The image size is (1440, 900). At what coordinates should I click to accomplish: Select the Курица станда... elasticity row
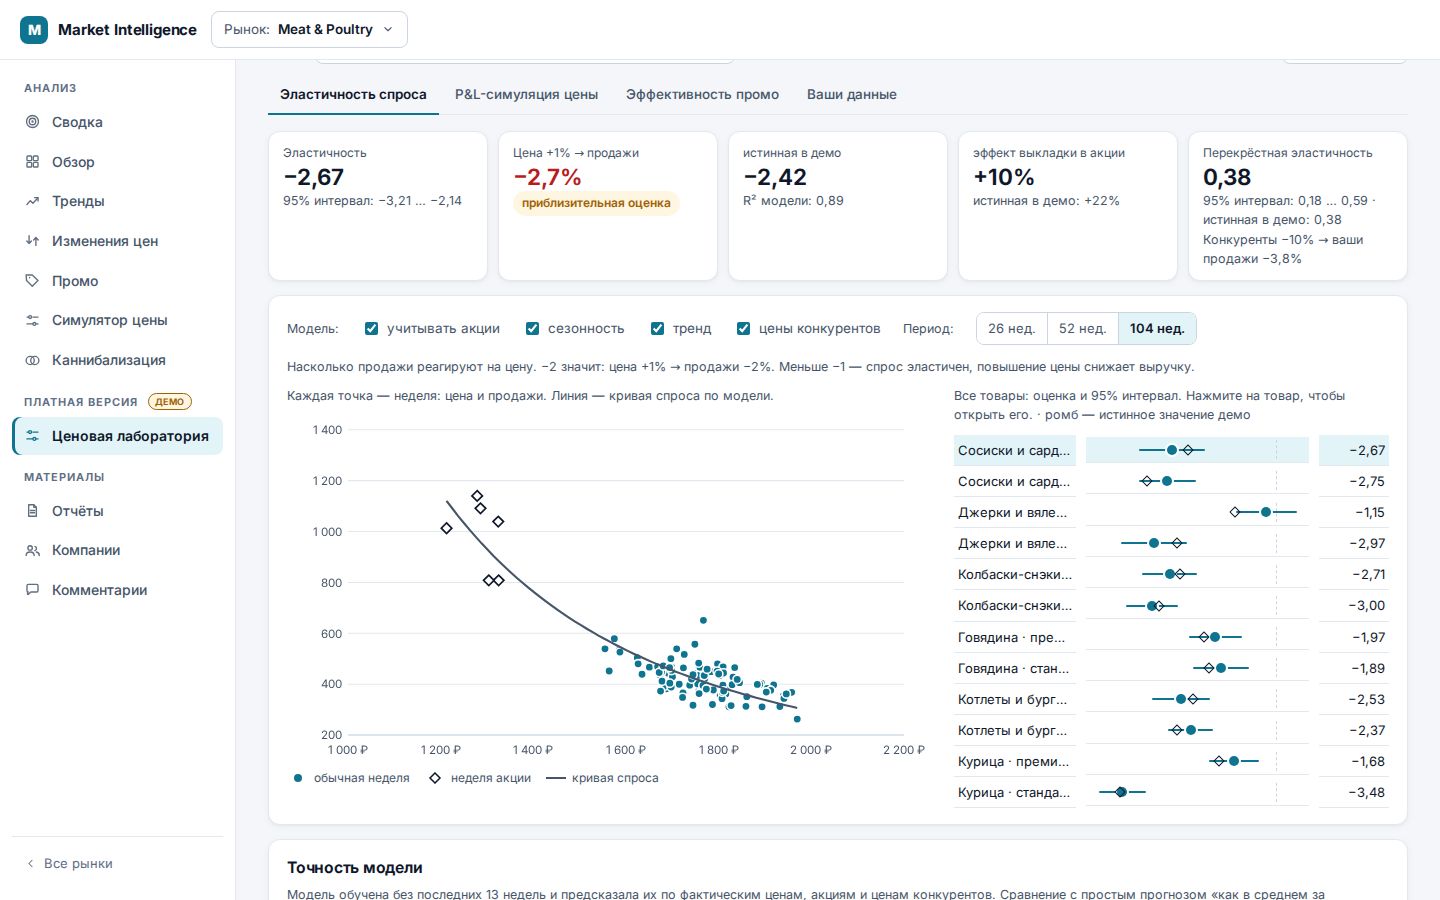click(x=1171, y=792)
